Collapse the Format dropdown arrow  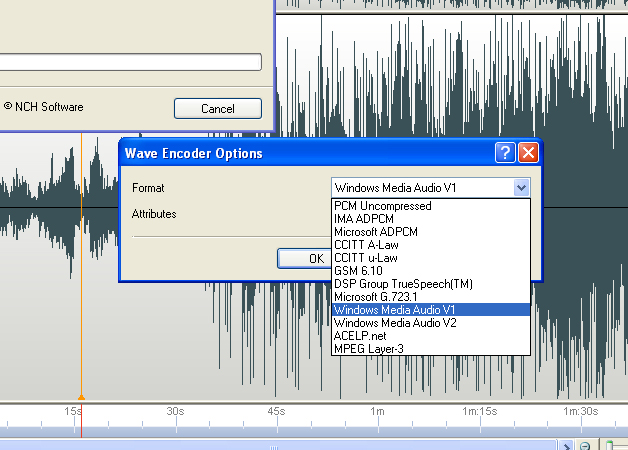pos(521,188)
